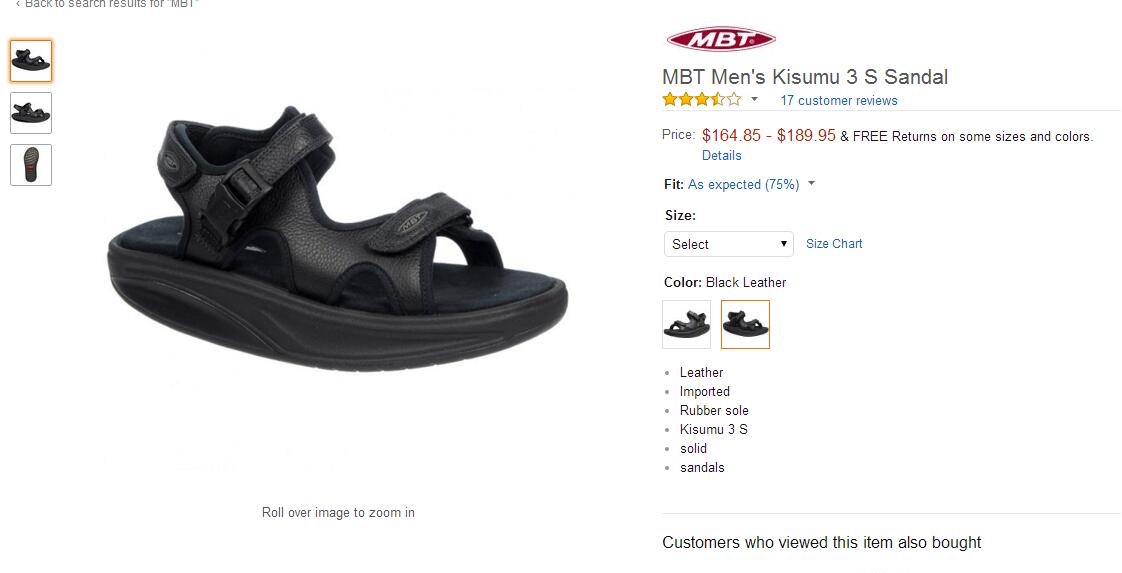Click the star rating icons

point(701,99)
